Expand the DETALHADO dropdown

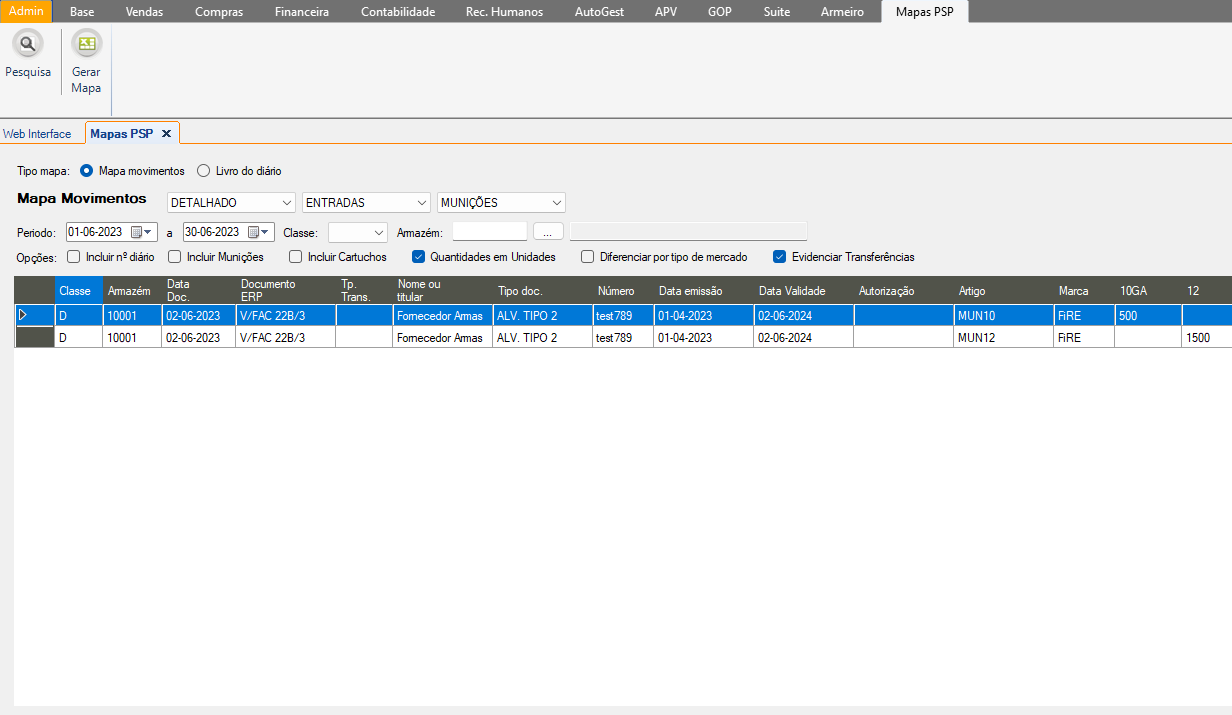pos(287,203)
